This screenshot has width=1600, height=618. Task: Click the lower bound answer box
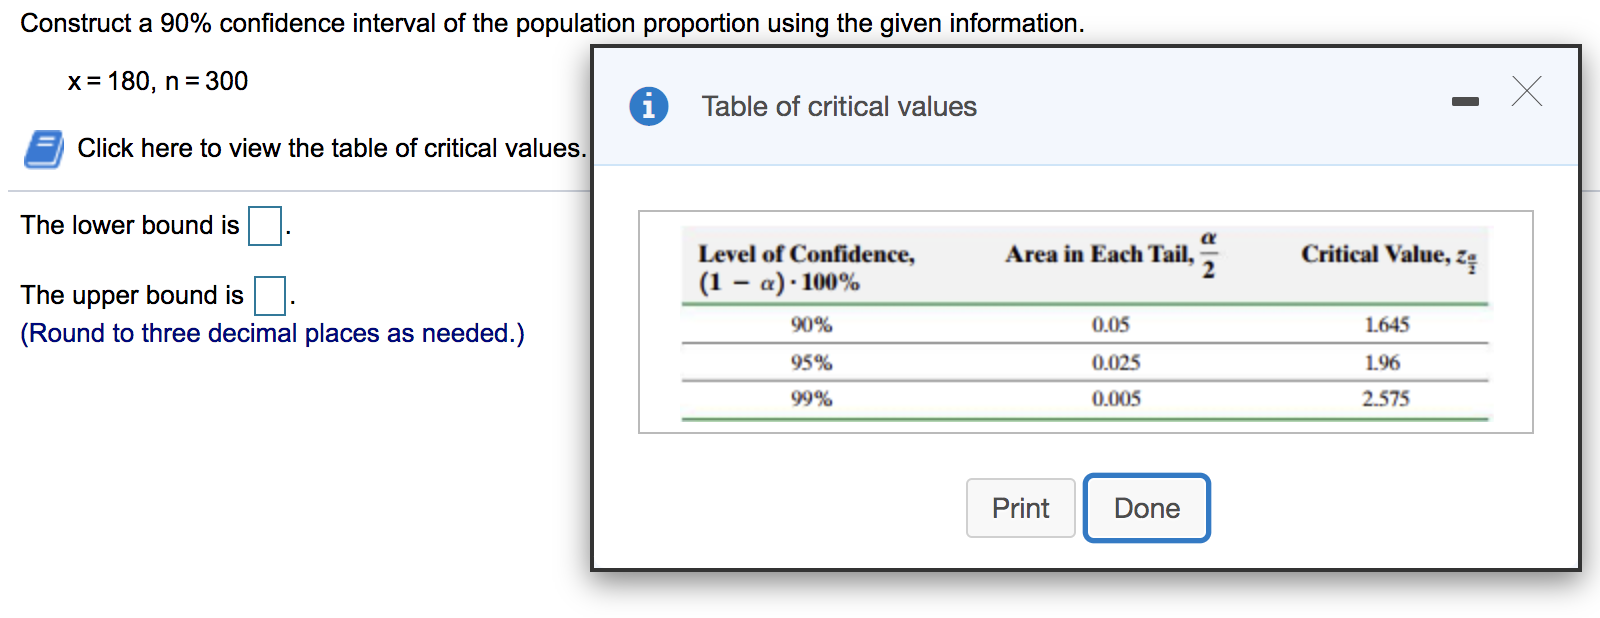click(x=265, y=225)
